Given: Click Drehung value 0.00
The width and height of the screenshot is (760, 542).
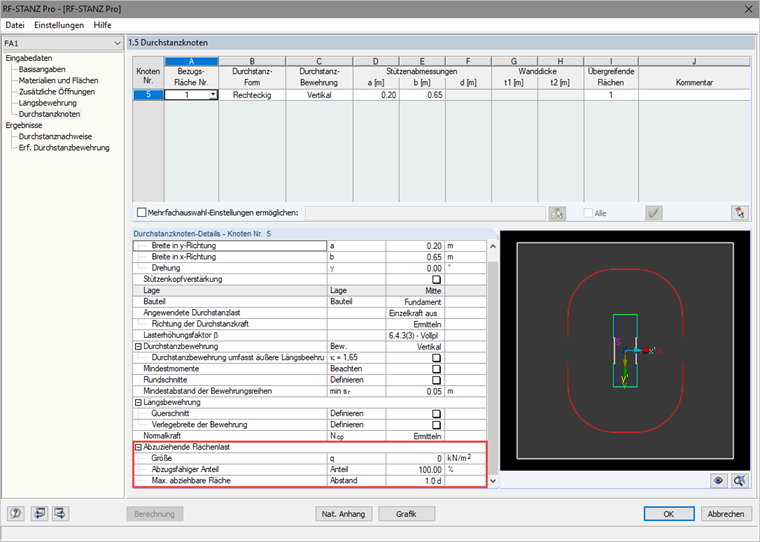Looking at the screenshot, I should pyautogui.click(x=415, y=268).
